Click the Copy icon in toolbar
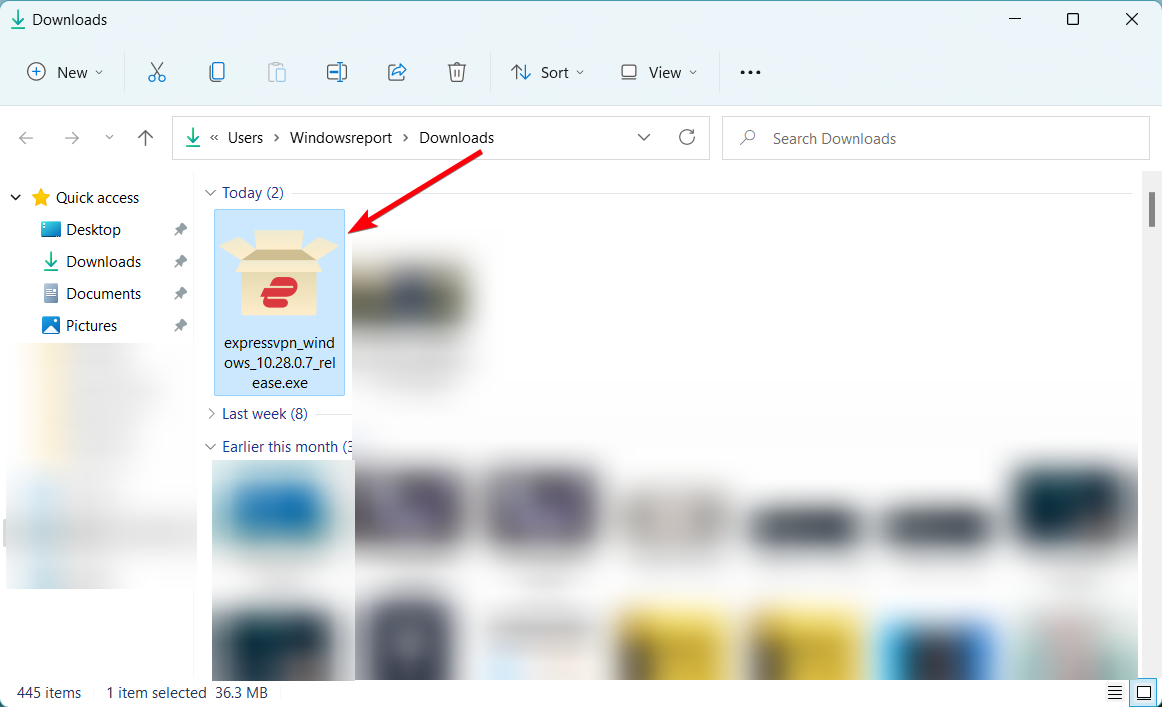Screen dimensions: 1162x707 pyautogui.click(x=217, y=72)
